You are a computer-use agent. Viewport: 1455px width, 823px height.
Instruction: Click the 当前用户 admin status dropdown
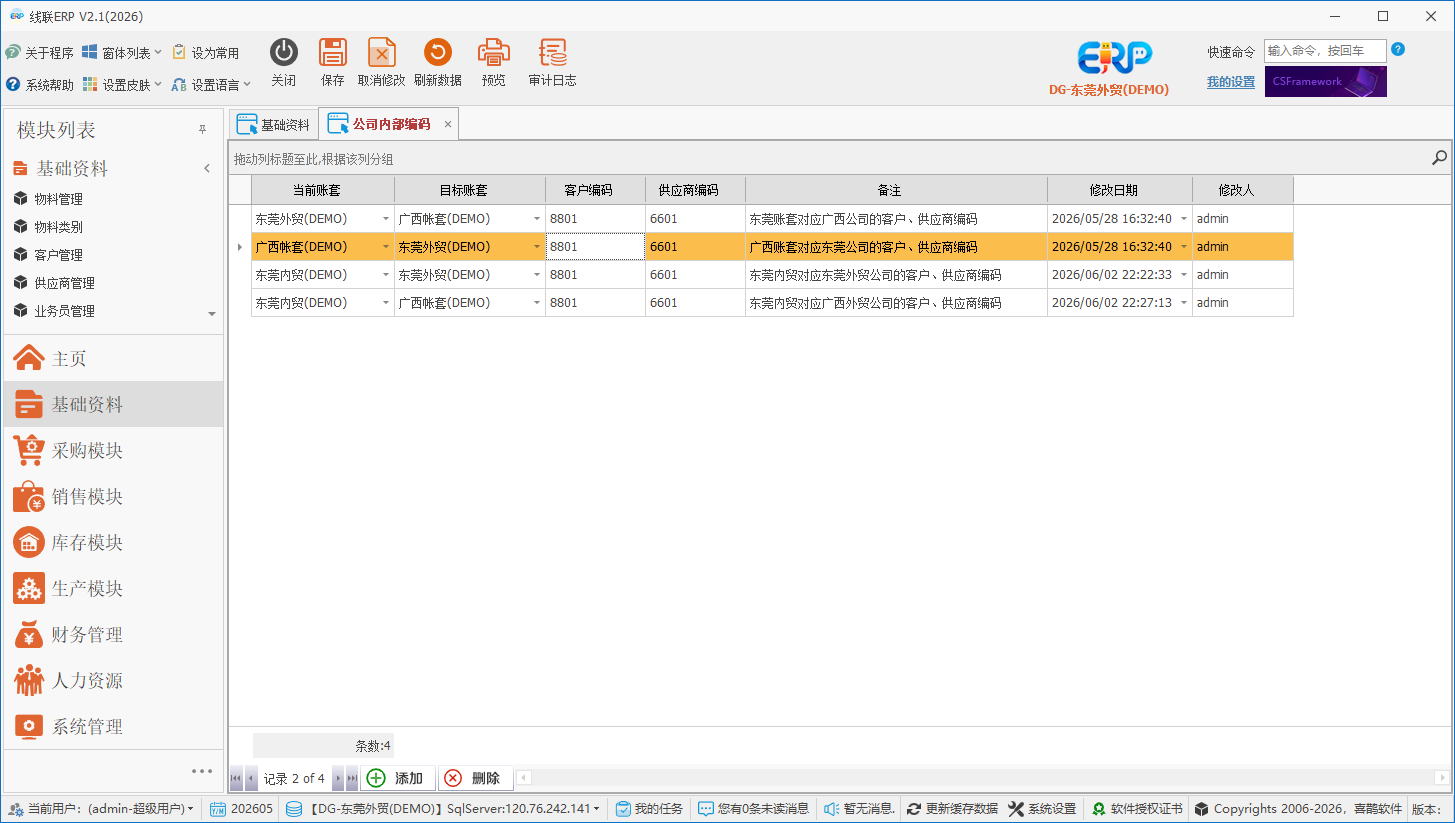click(101, 809)
